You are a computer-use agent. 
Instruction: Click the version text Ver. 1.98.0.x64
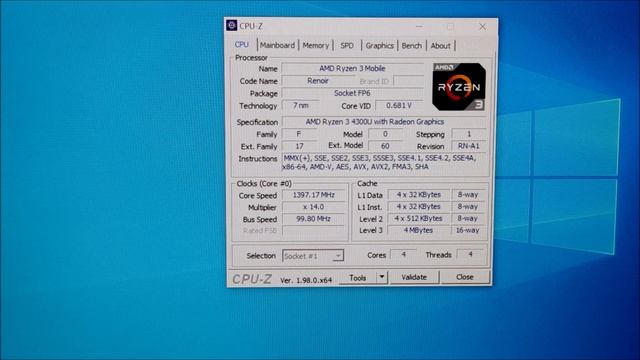pyautogui.click(x=306, y=280)
